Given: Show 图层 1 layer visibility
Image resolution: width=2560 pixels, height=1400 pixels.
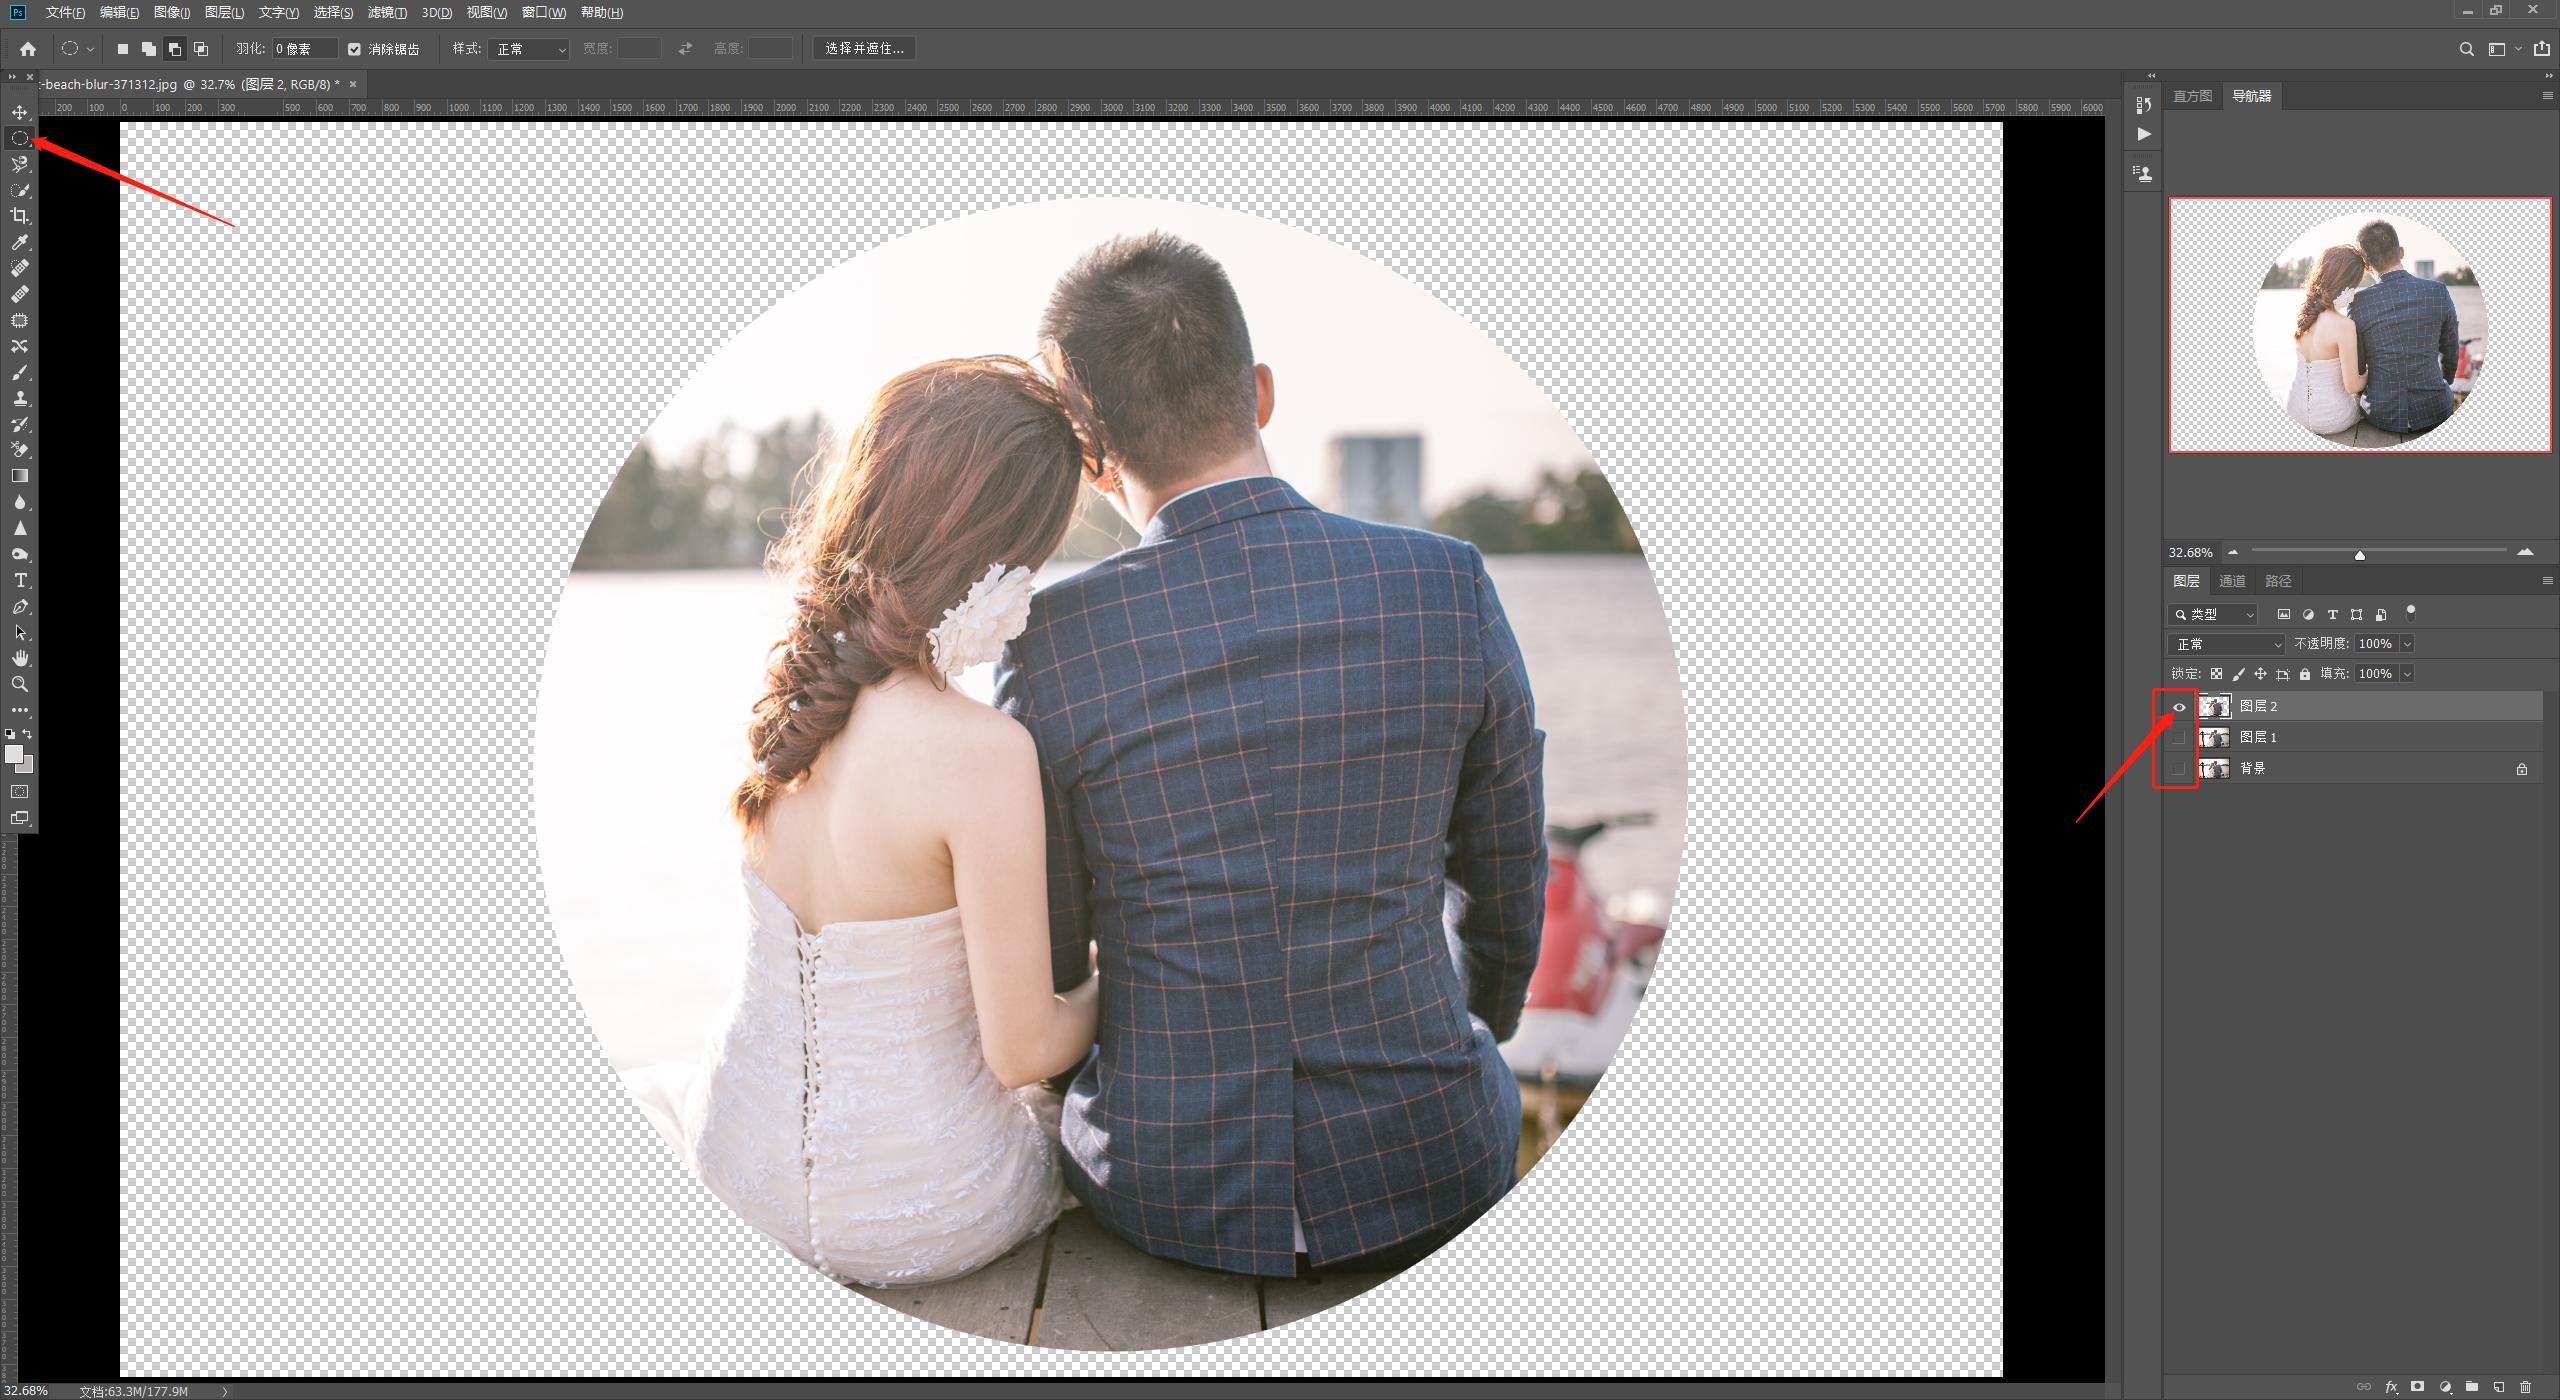Looking at the screenshot, I should (x=2179, y=738).
